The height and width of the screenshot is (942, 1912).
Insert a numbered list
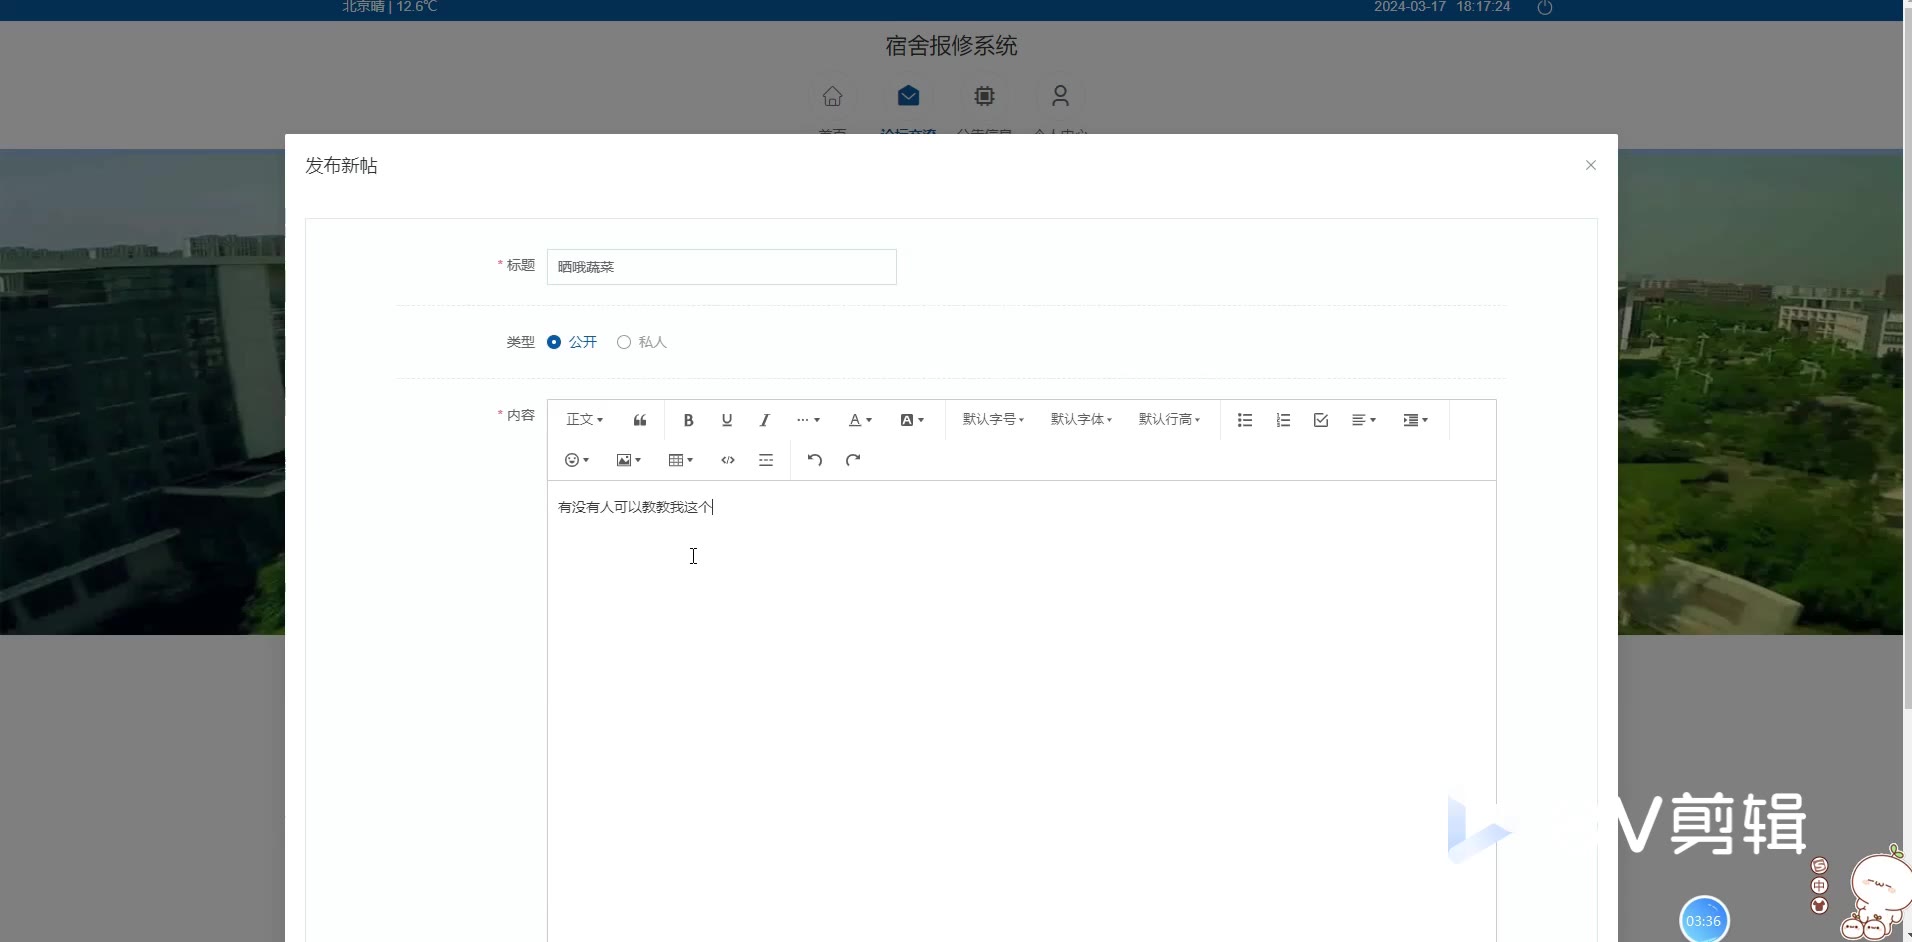(1283, 420)
